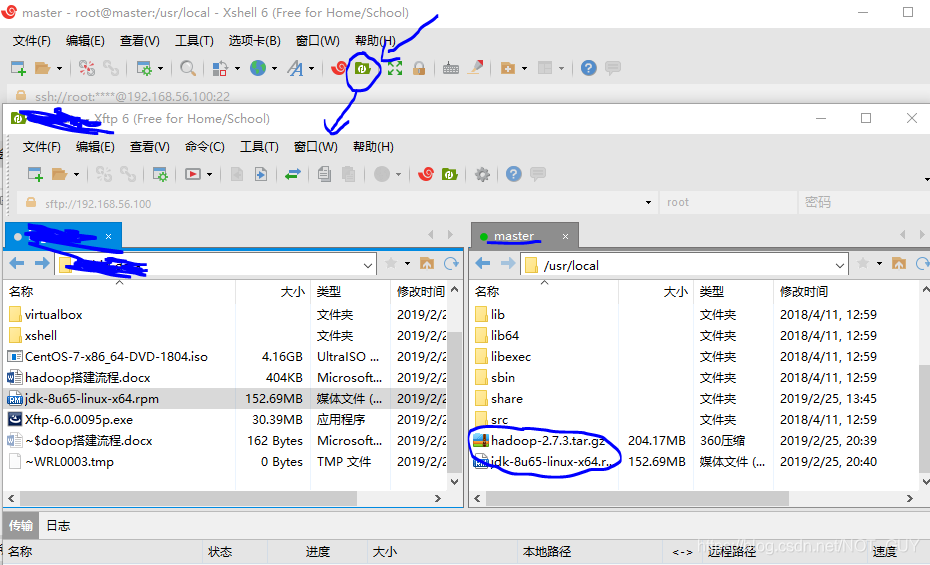The image size is (930, 565).
Task: Toggle the Xshell full screen icon
Action: click(x=395, y=68)
